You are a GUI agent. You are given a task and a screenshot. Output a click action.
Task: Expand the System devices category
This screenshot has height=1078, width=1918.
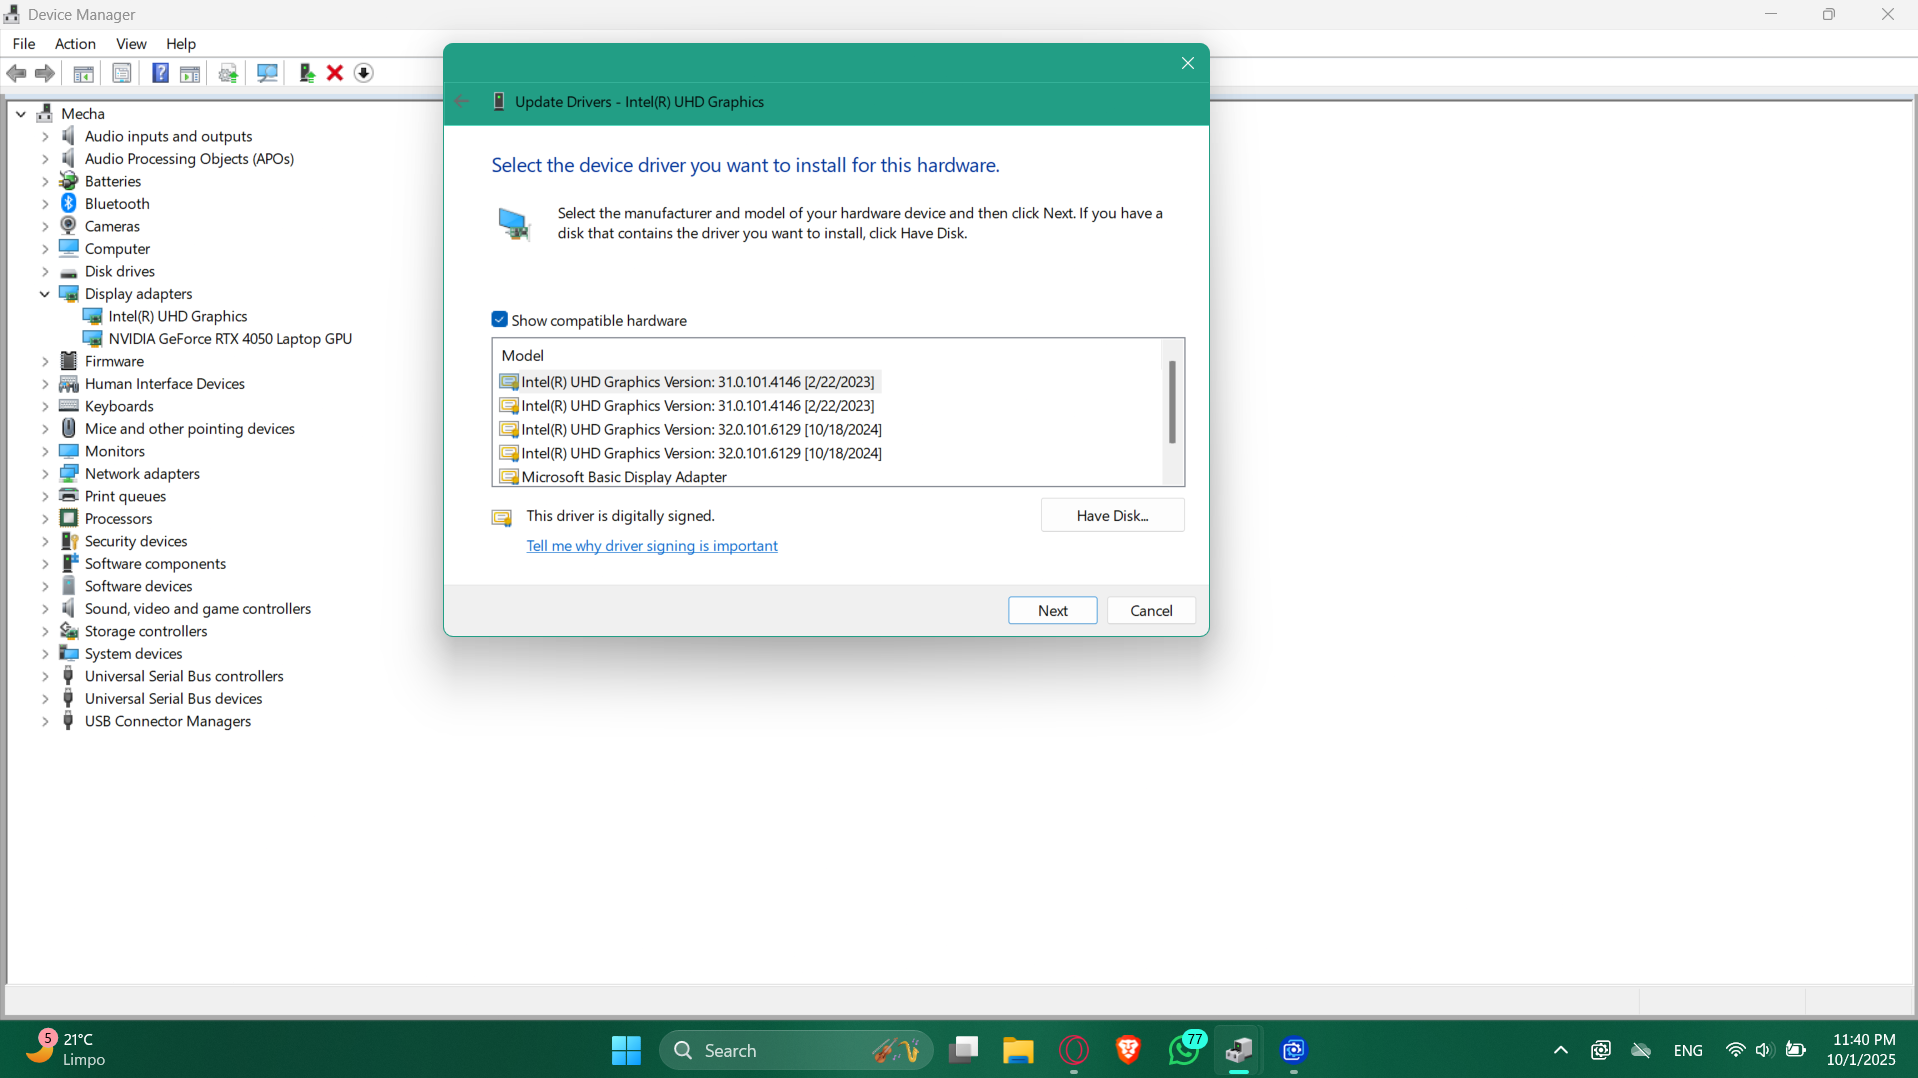pyautogui.click(x=45, y=654)
